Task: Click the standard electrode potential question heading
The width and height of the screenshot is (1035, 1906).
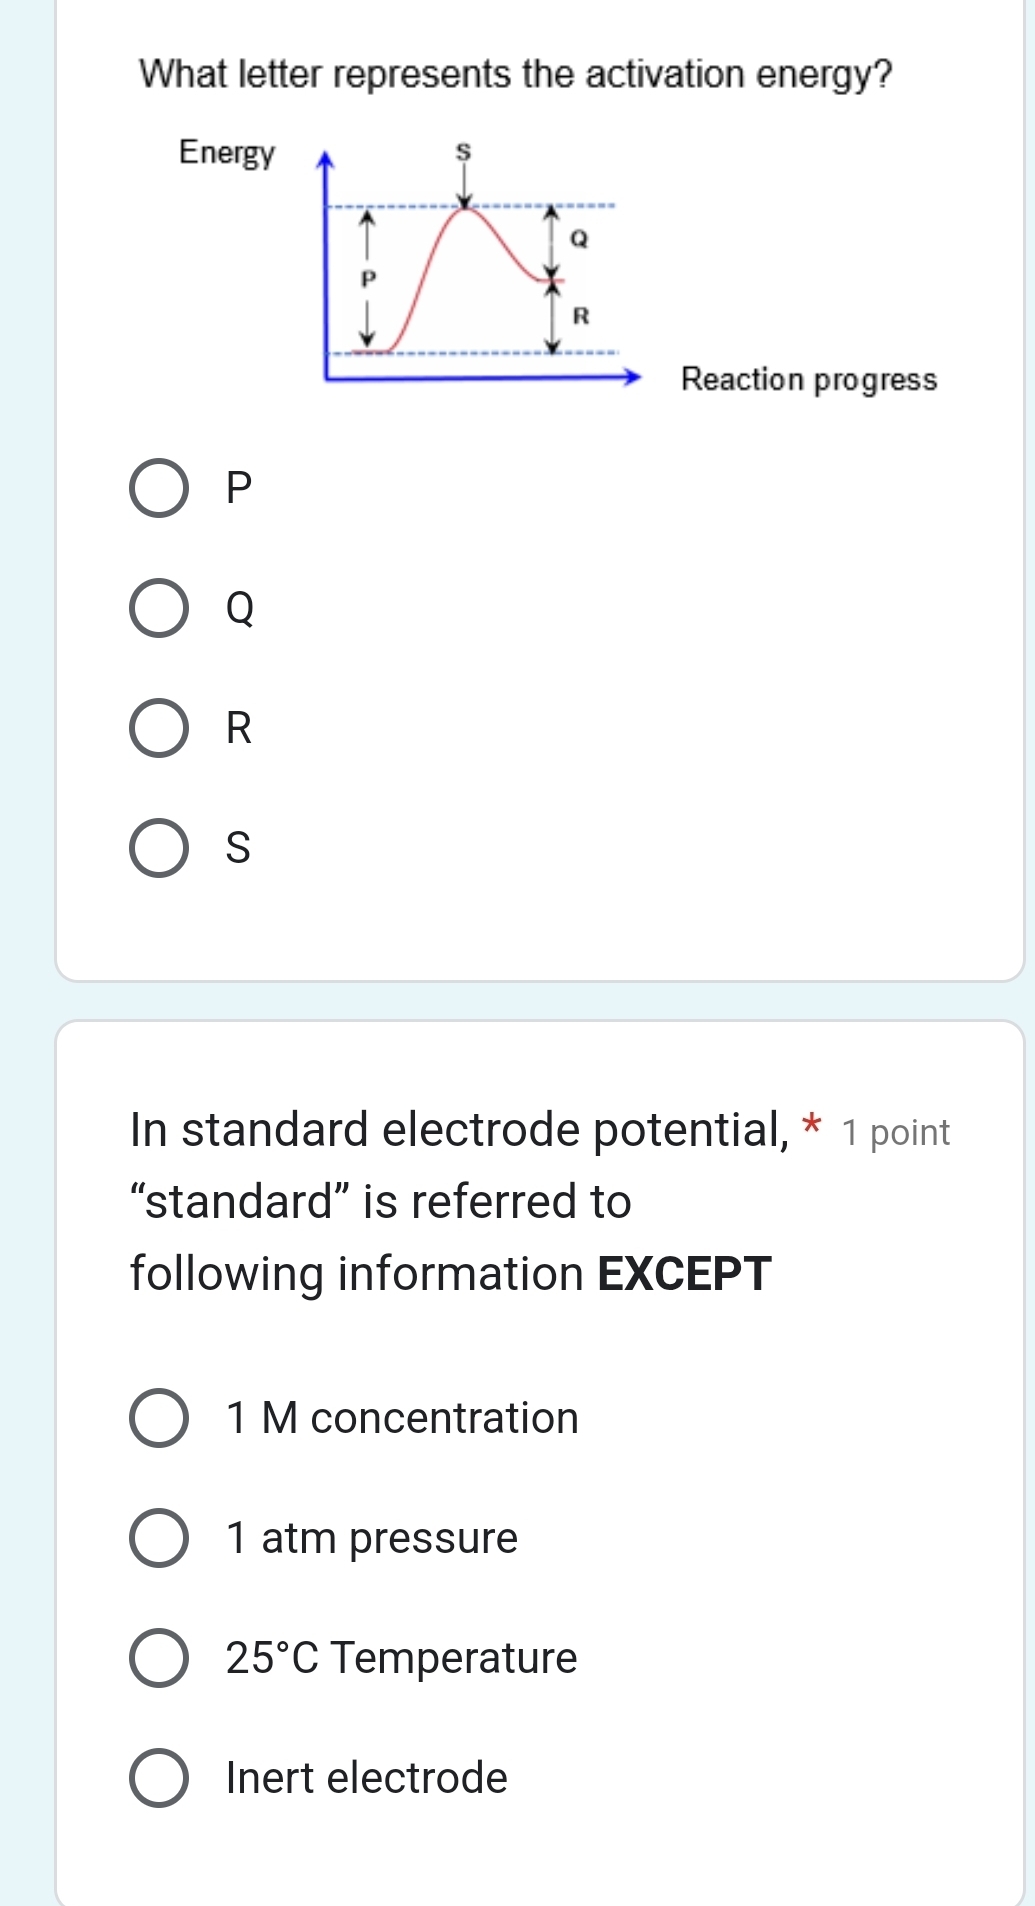Action: tap(459, 1130)
